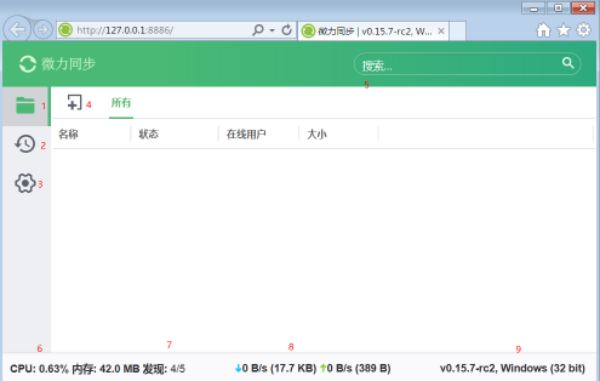This screenshot has width=600, height=381.
Task: Open browser tools gear icon
Action: [x=584, y=29]
